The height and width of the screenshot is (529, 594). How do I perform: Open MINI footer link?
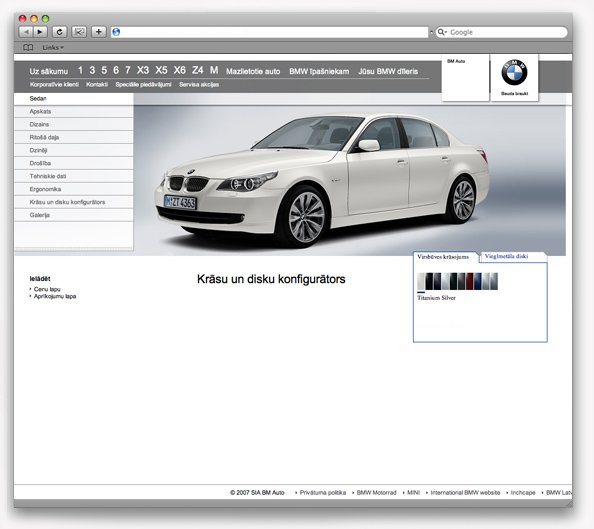[413, 493]
